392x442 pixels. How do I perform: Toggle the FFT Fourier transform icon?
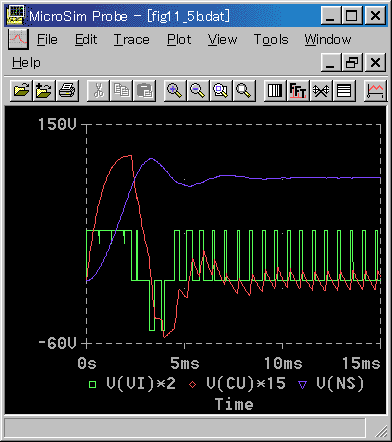click(x=298, y=91)
